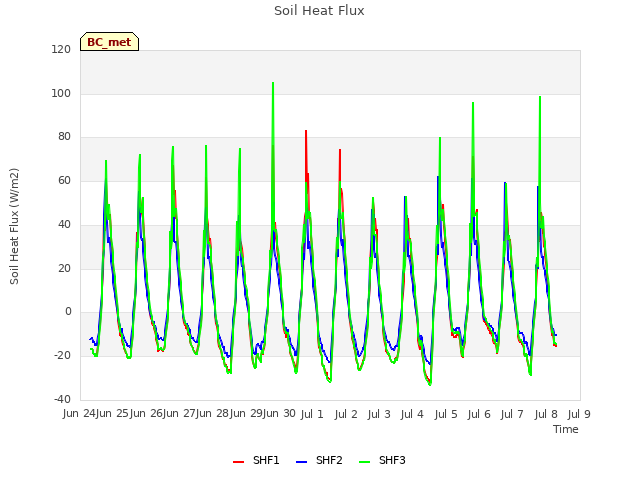Click the y-axis tick label 100
This screenshot has height=480, width=640.
pos(61,93)
